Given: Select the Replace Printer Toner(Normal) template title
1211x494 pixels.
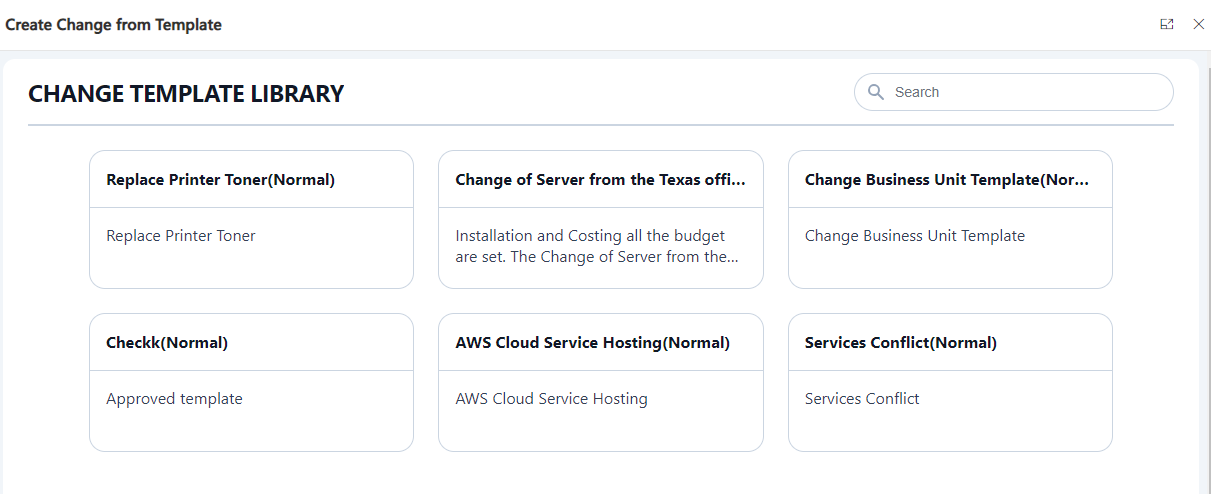Looking at the screenshot, I should click(x=220, y=180).
